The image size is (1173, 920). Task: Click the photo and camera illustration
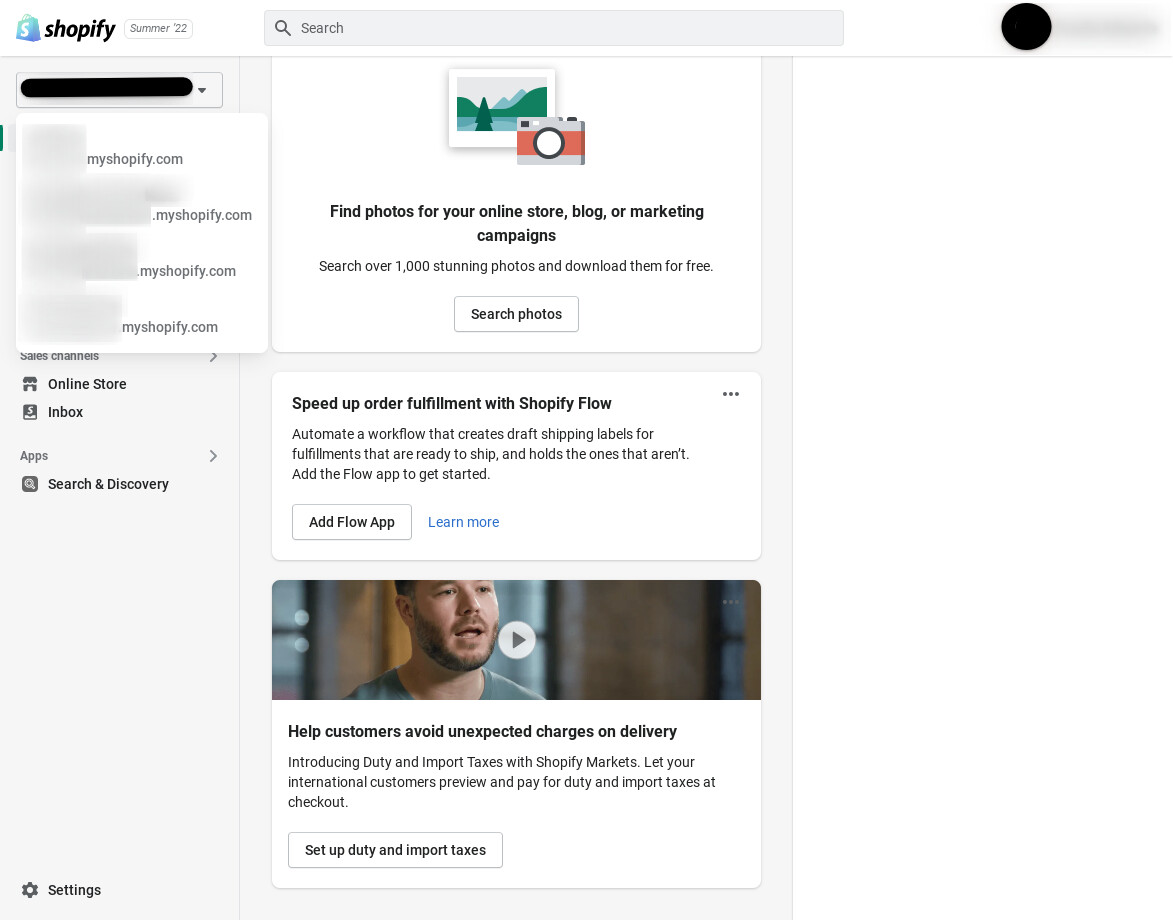click(x=516, y=117)
